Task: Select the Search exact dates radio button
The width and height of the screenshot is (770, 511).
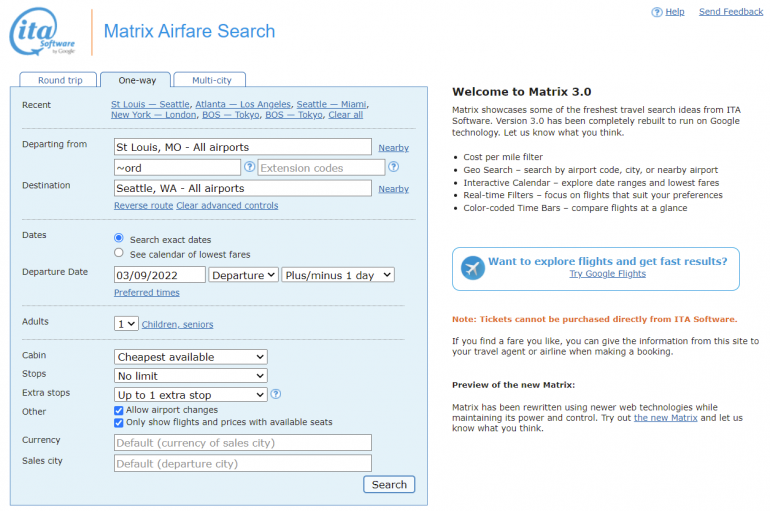Action: click(x=119, y=239)
